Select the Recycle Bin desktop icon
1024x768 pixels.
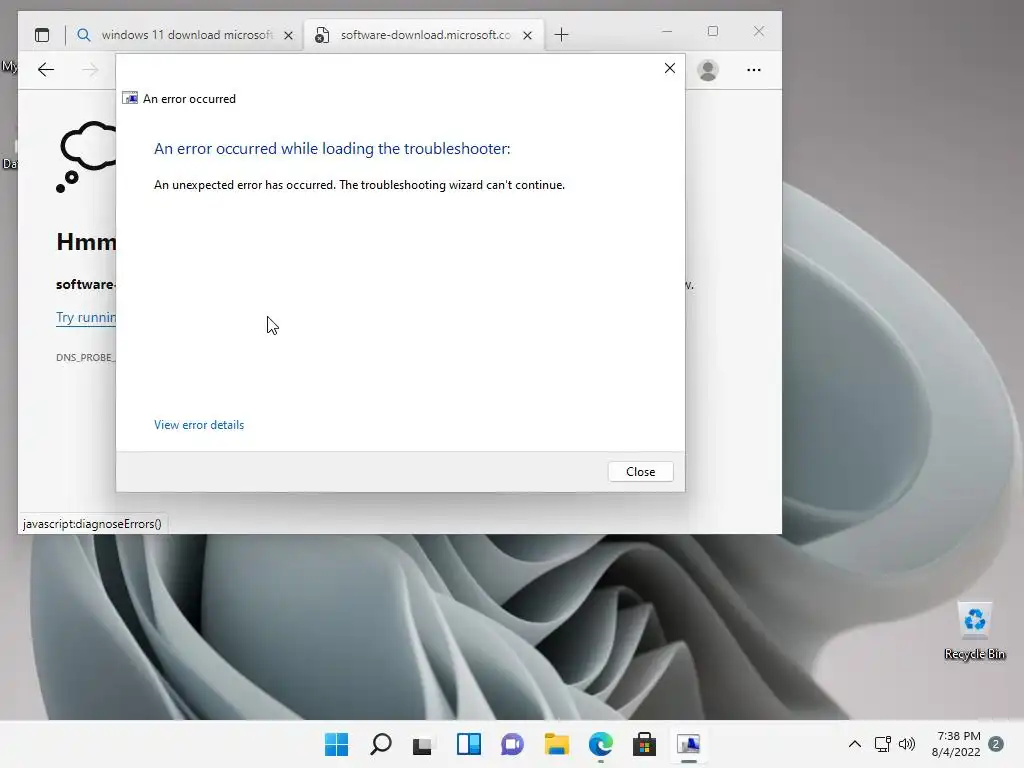(974, 631)
